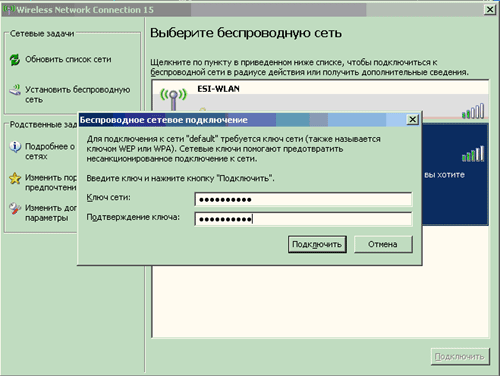Click signal bars of selected default network
500x376 pixels.
coord(473,154)
